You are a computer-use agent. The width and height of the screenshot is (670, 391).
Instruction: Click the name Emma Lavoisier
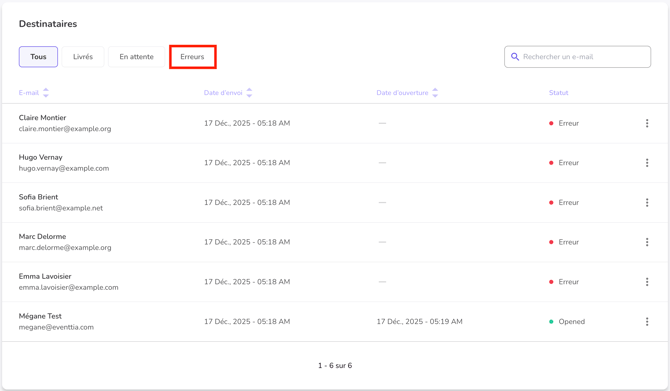click(x=45, y=276)
